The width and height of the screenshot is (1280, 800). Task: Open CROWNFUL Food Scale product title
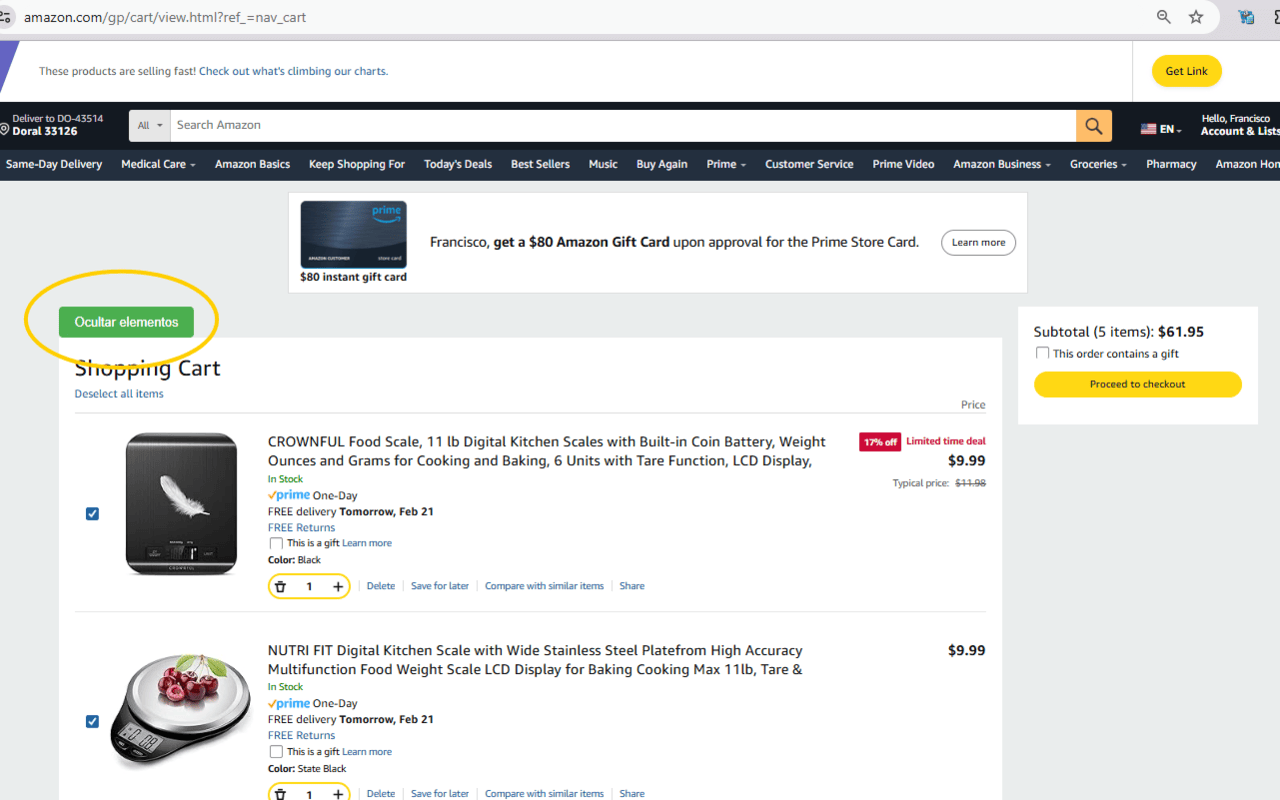click(547, 451)
